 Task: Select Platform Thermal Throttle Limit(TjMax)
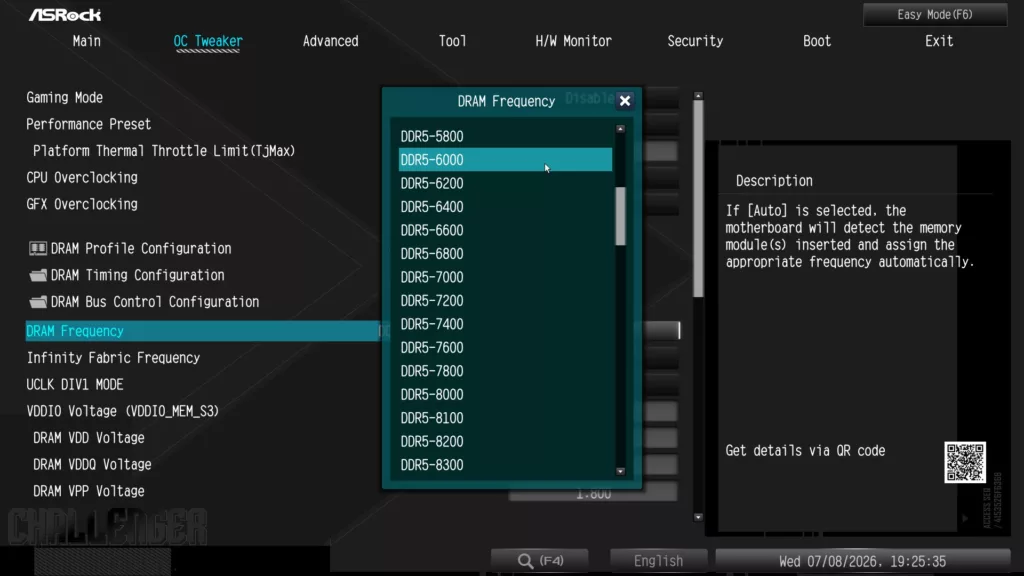pos(164,151)
